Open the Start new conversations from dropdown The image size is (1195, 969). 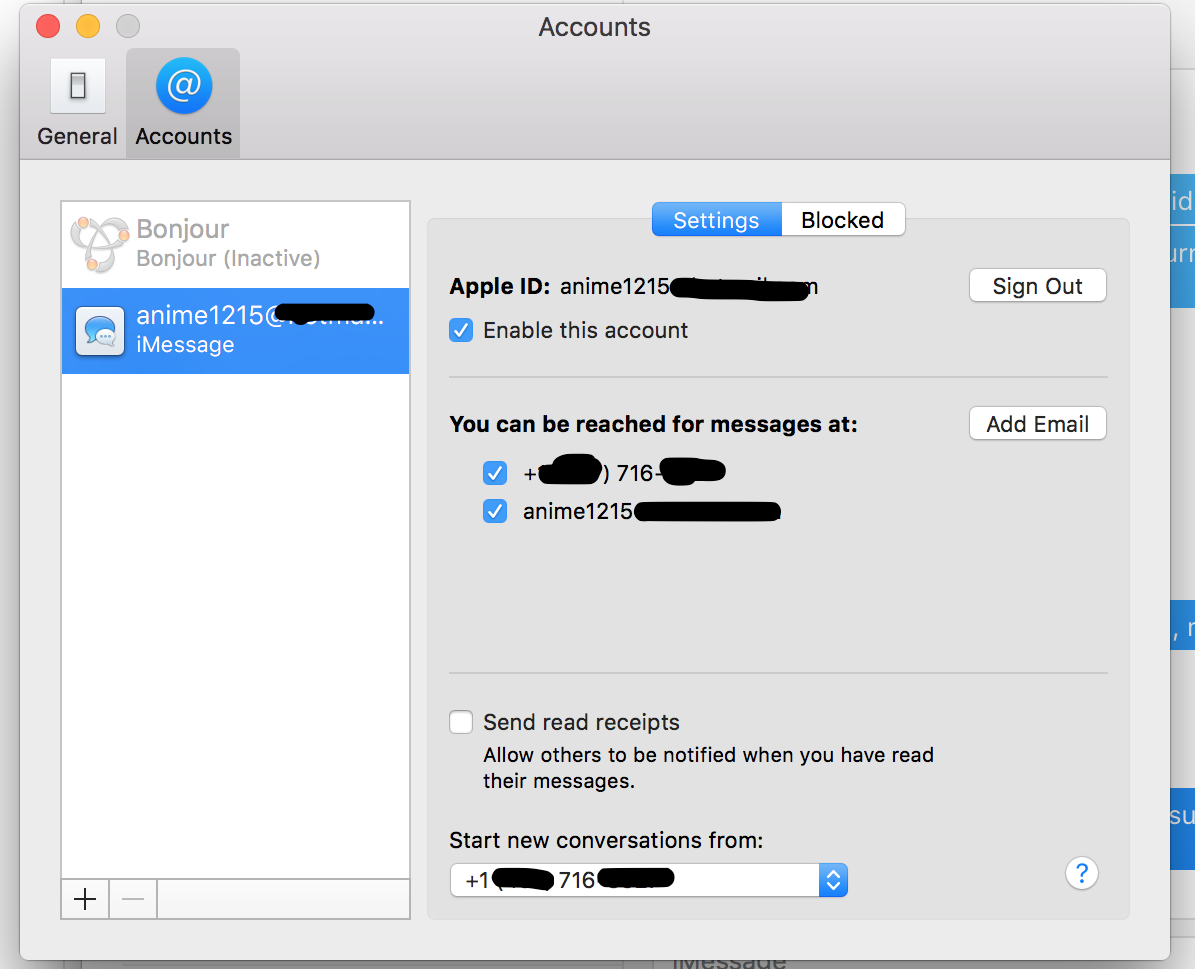click(x=649, y=880)
